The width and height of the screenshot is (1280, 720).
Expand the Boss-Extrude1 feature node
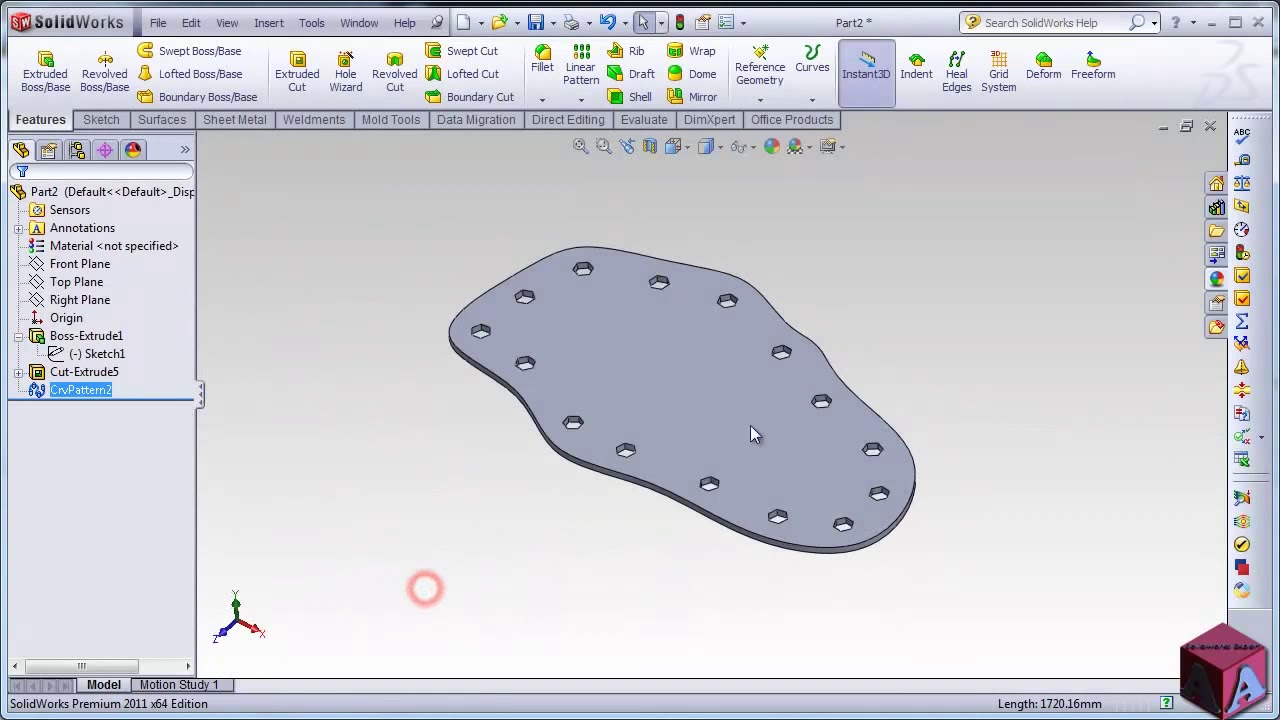pyautogui.click(x=19, y=336)
